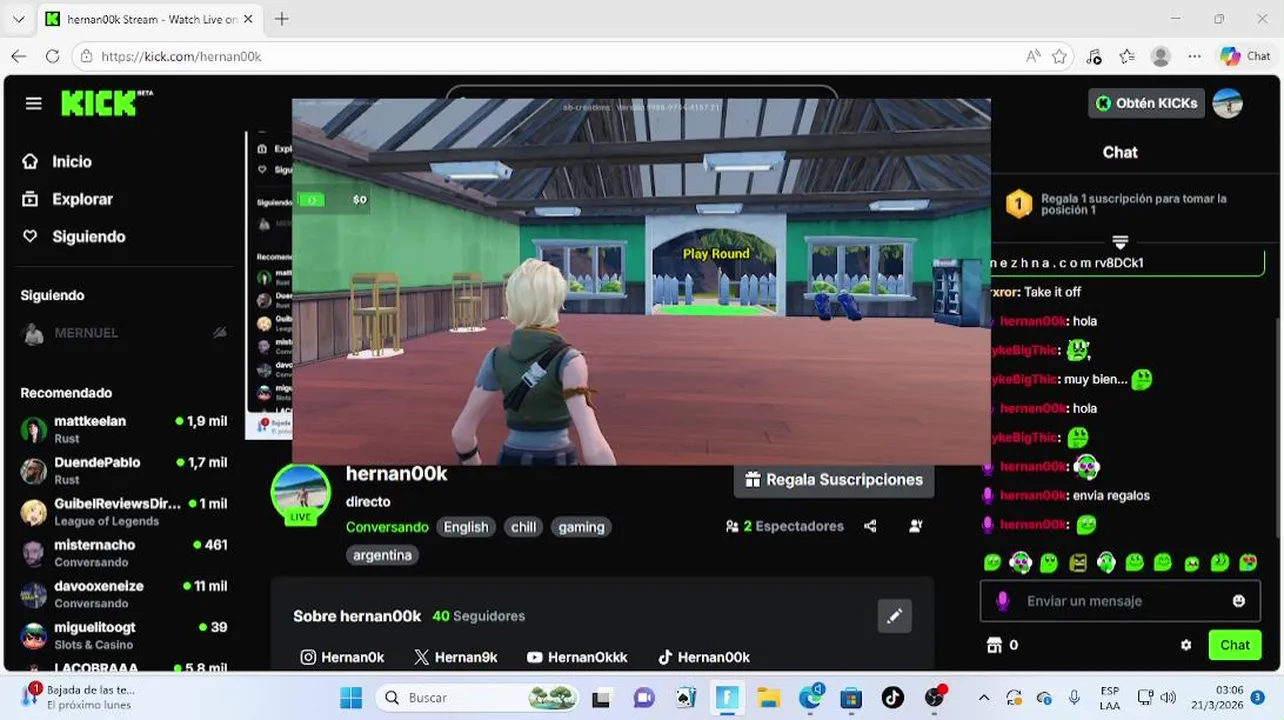Select the chill tag
The image size is (1284, 720).
[x=524, y=527]
